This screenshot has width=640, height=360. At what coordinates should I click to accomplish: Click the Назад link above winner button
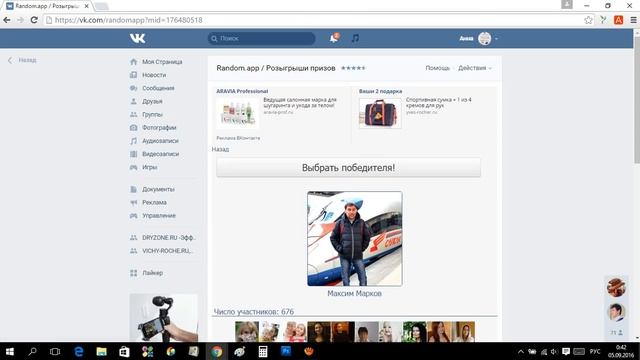pos(220,149)
